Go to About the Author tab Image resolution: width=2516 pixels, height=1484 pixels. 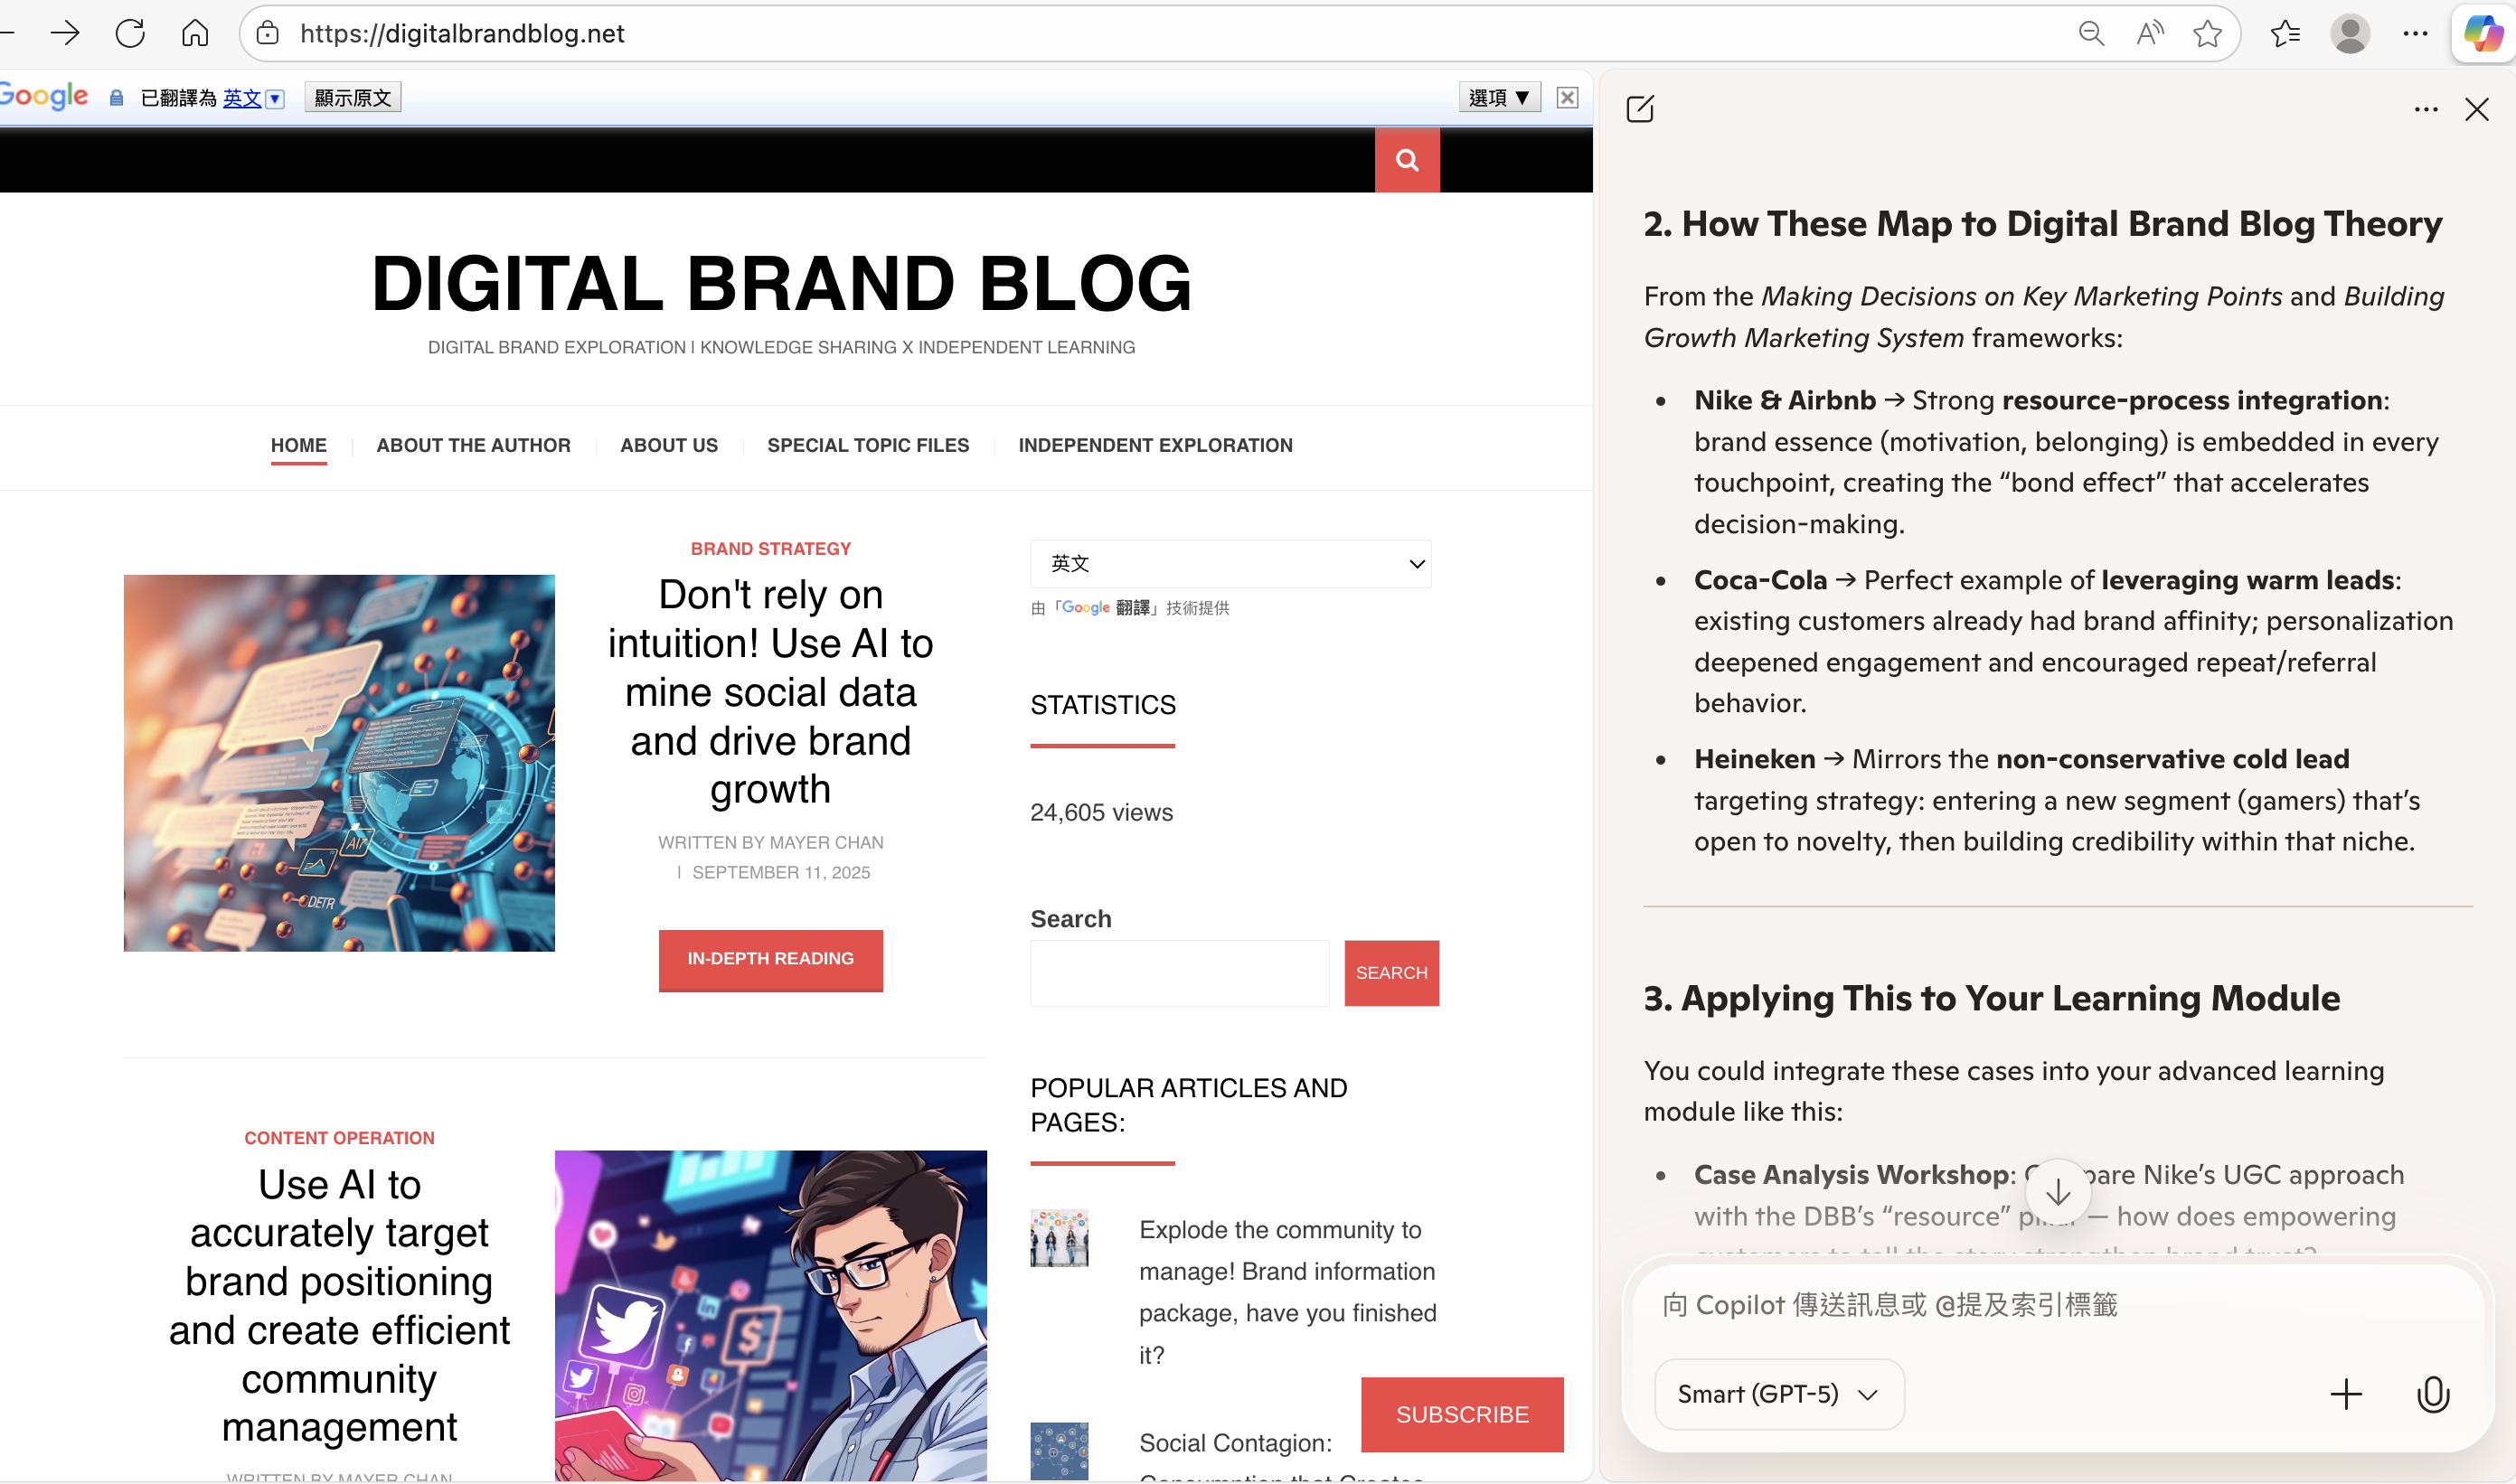[x=473, y=445]
